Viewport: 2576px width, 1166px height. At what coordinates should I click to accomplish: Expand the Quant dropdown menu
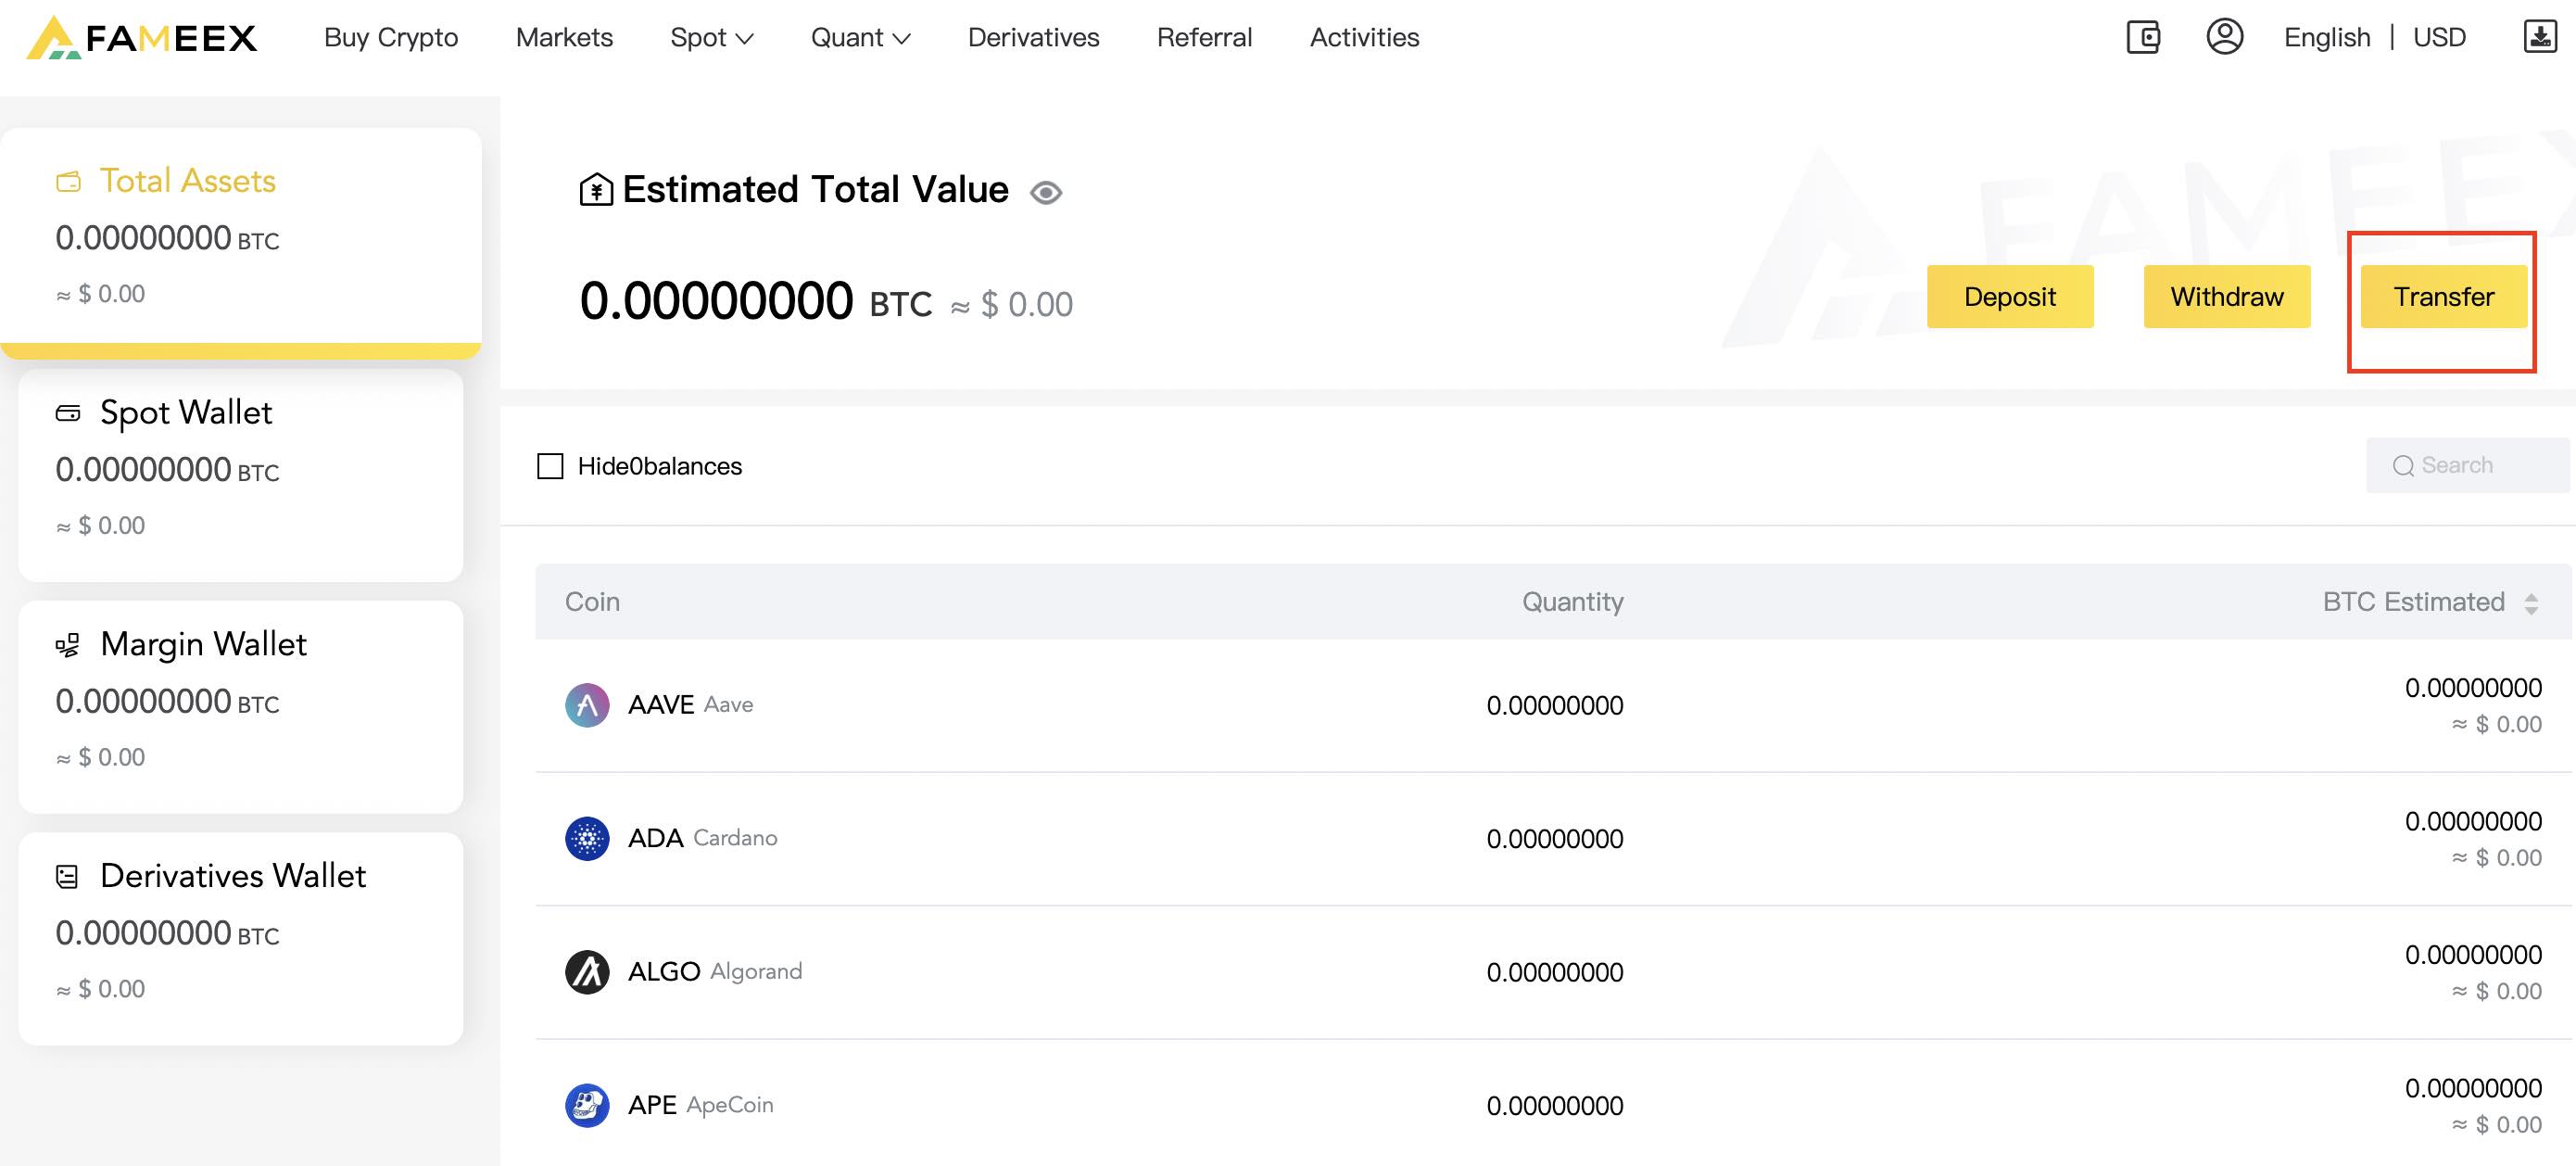point(861,38)
